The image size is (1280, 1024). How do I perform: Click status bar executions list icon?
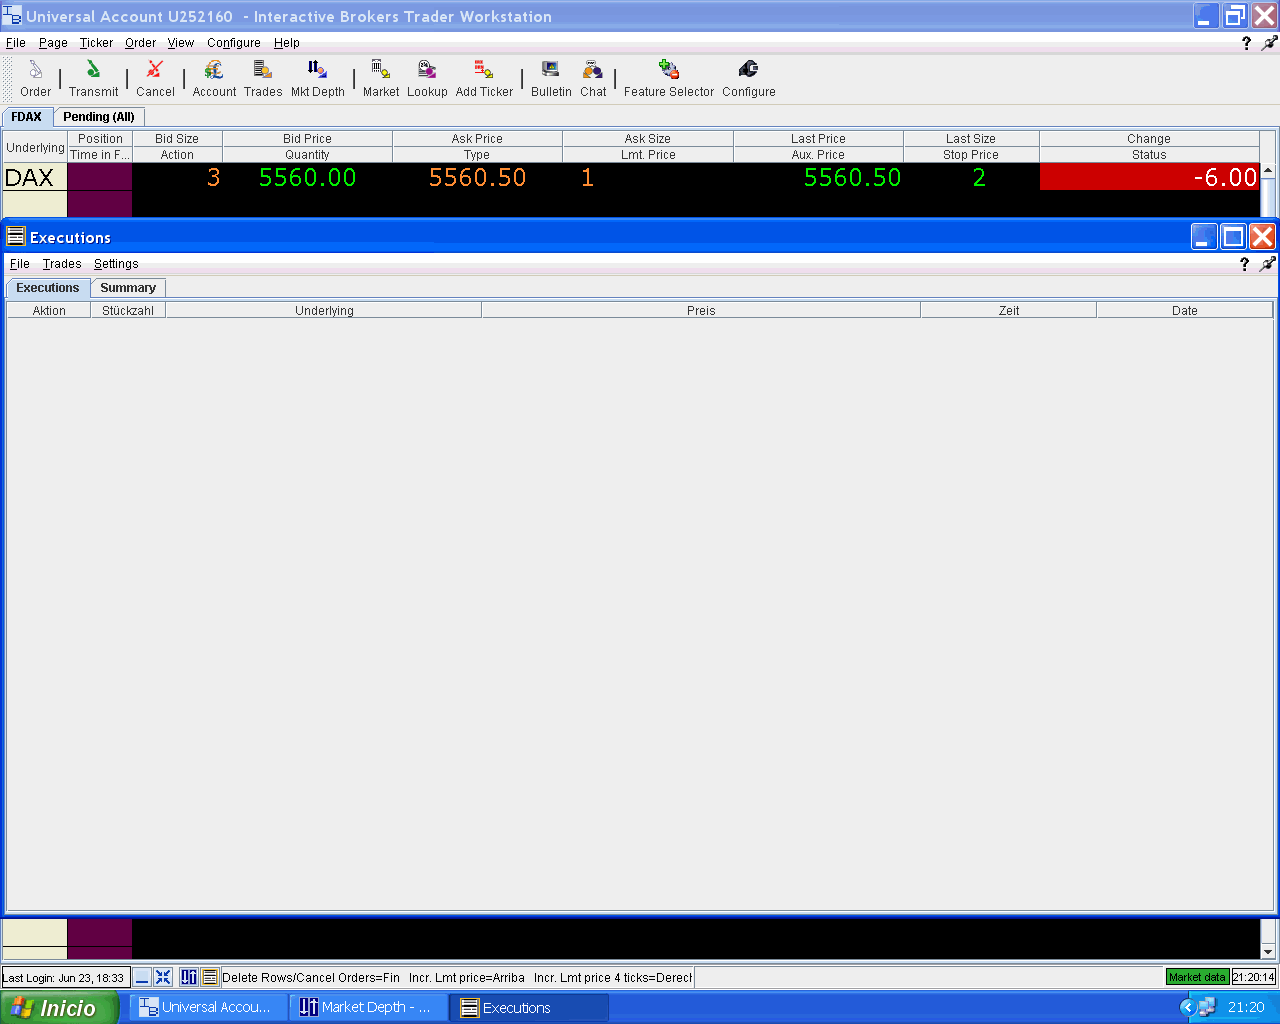coord(210,977)
